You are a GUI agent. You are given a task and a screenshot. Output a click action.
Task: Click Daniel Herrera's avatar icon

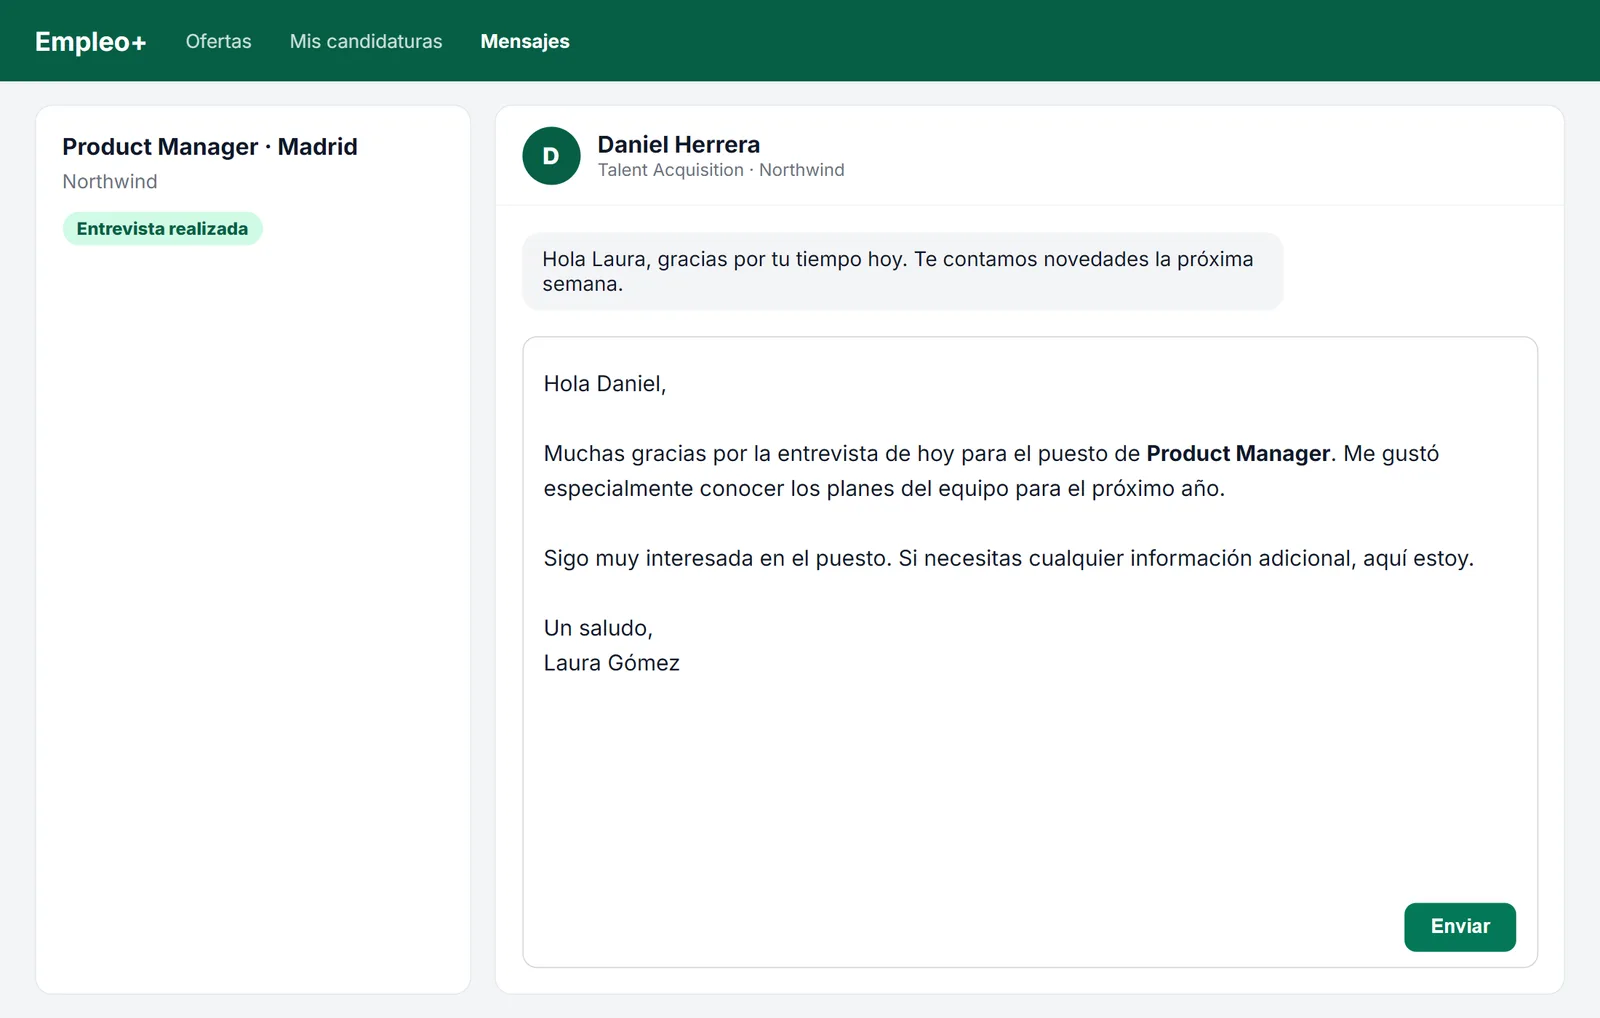point(551,156)
